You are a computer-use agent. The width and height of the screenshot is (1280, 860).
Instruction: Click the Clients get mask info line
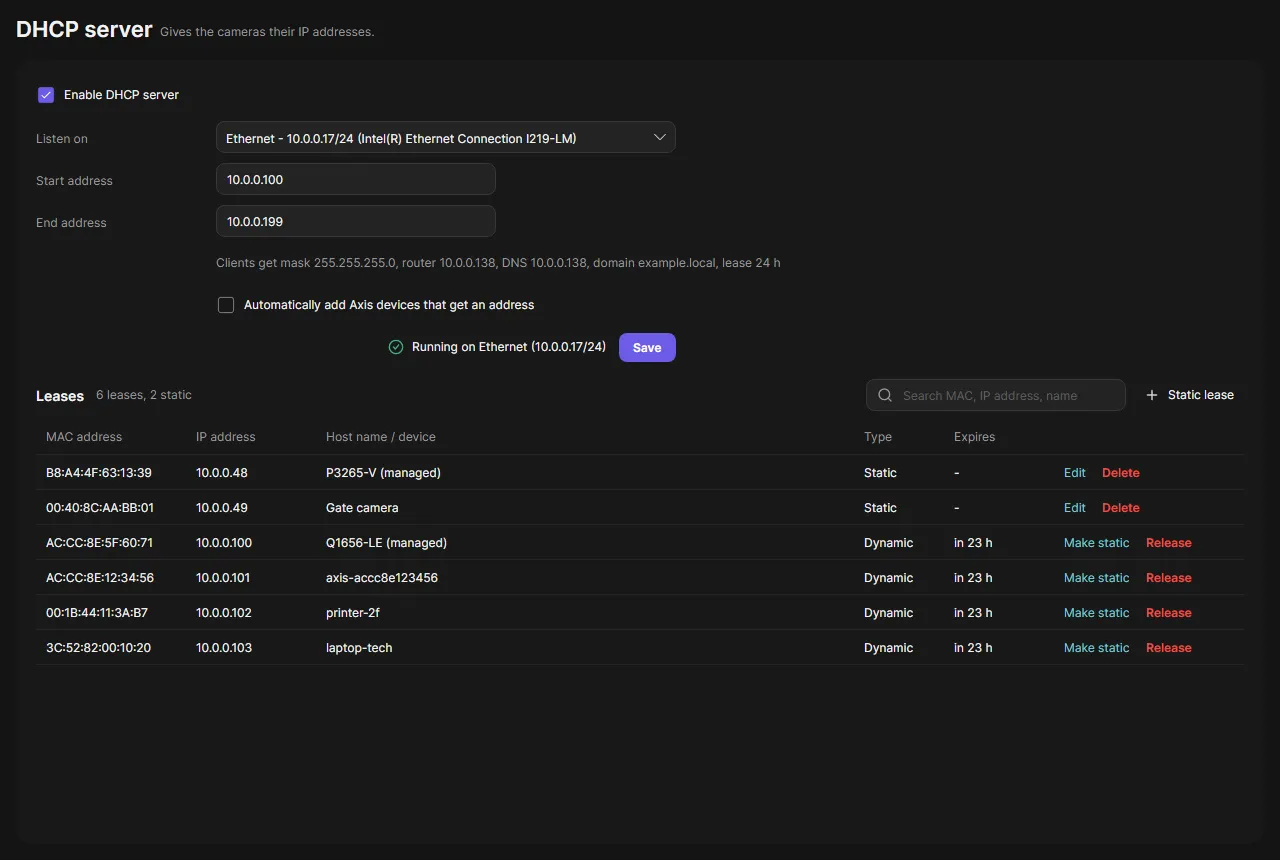[498, 263]
